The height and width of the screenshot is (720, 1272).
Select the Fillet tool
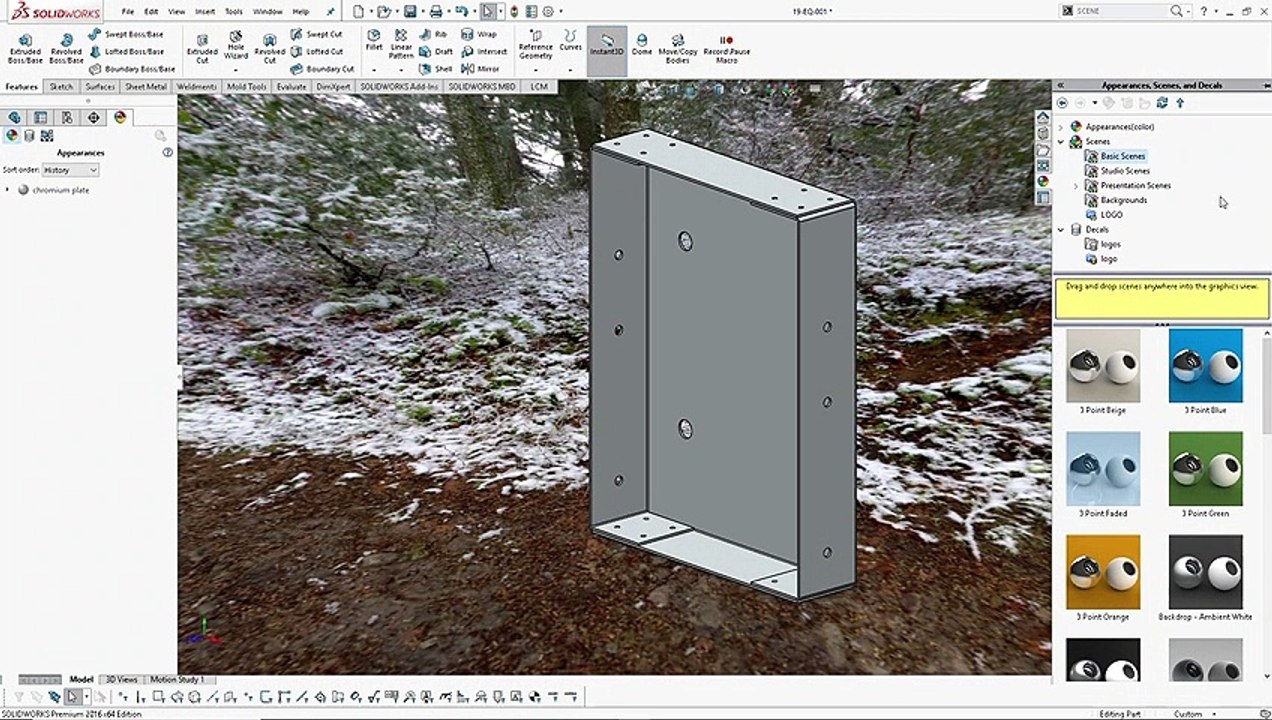(x=374, y=40)
